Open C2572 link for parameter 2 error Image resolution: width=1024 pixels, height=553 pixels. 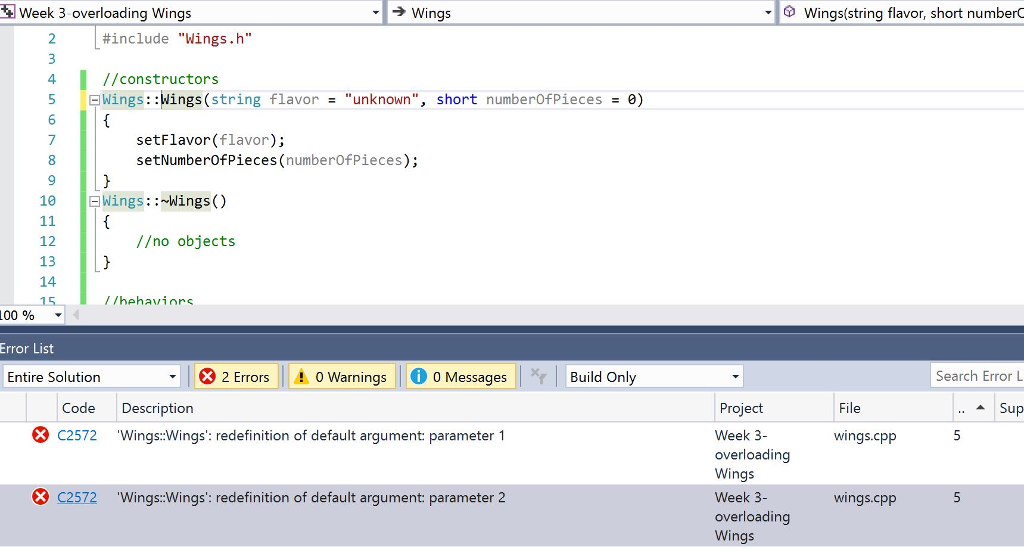tap(77, 498)
